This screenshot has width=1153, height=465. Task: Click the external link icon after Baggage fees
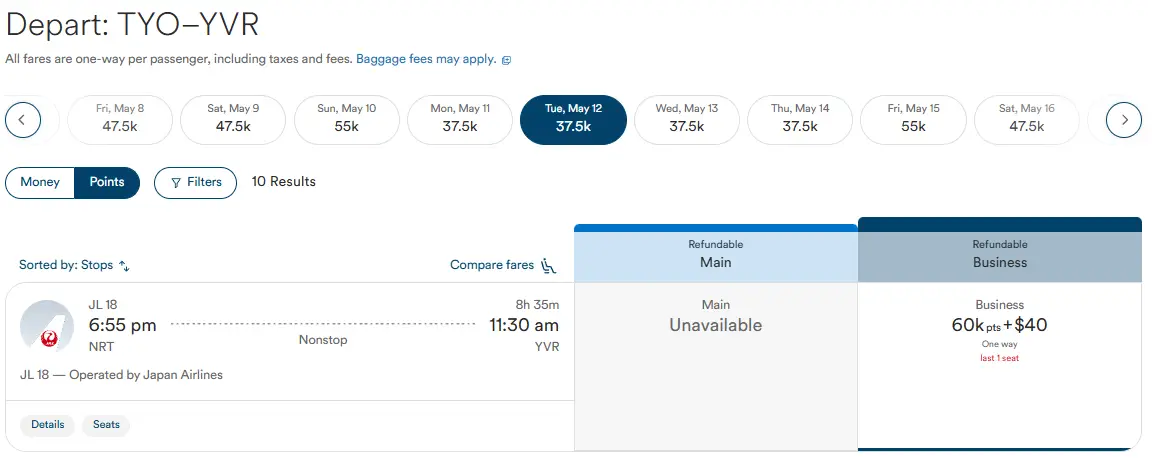[506, 60]
